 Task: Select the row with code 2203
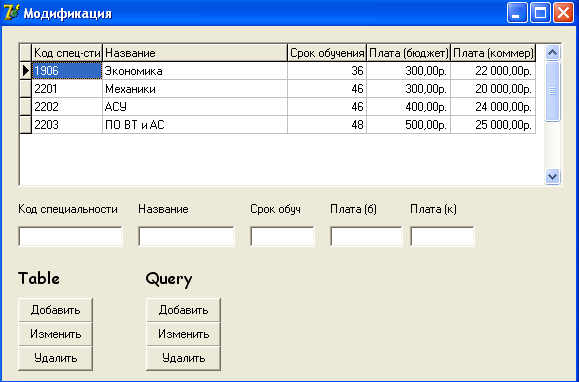tap(277, 125)
